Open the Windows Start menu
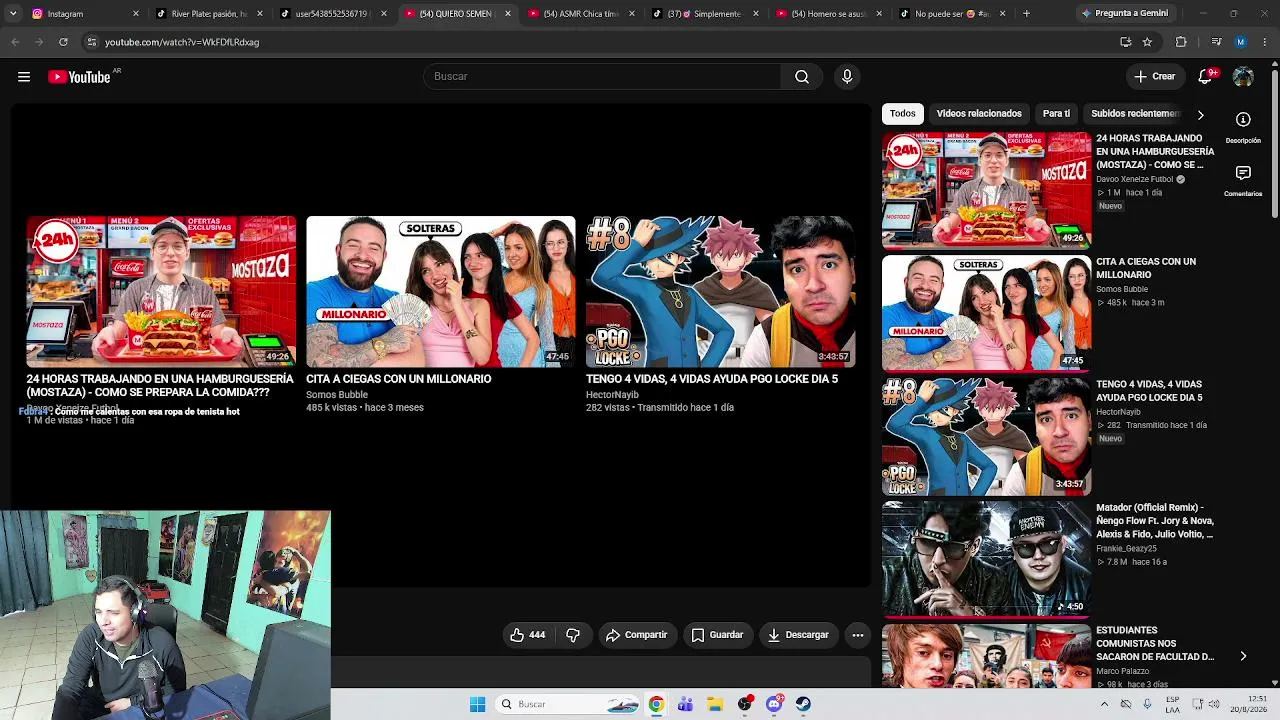The image size is (1280, 720). tap(477, 704)
